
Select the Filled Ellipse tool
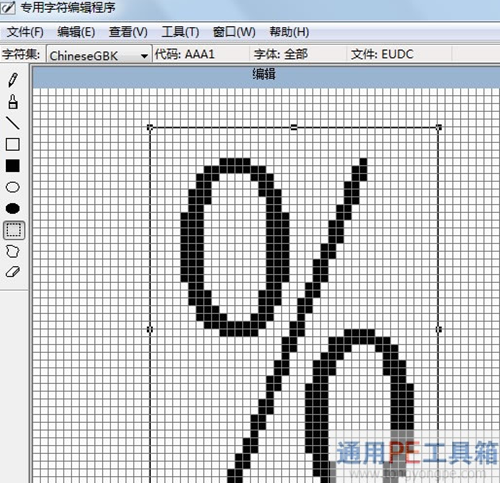13,208
